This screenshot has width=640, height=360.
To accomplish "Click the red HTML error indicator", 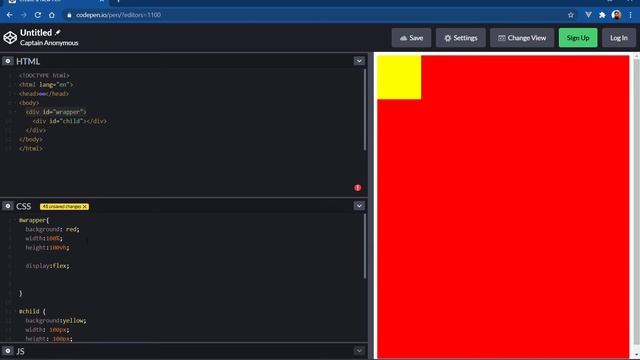I will [358, 188].
